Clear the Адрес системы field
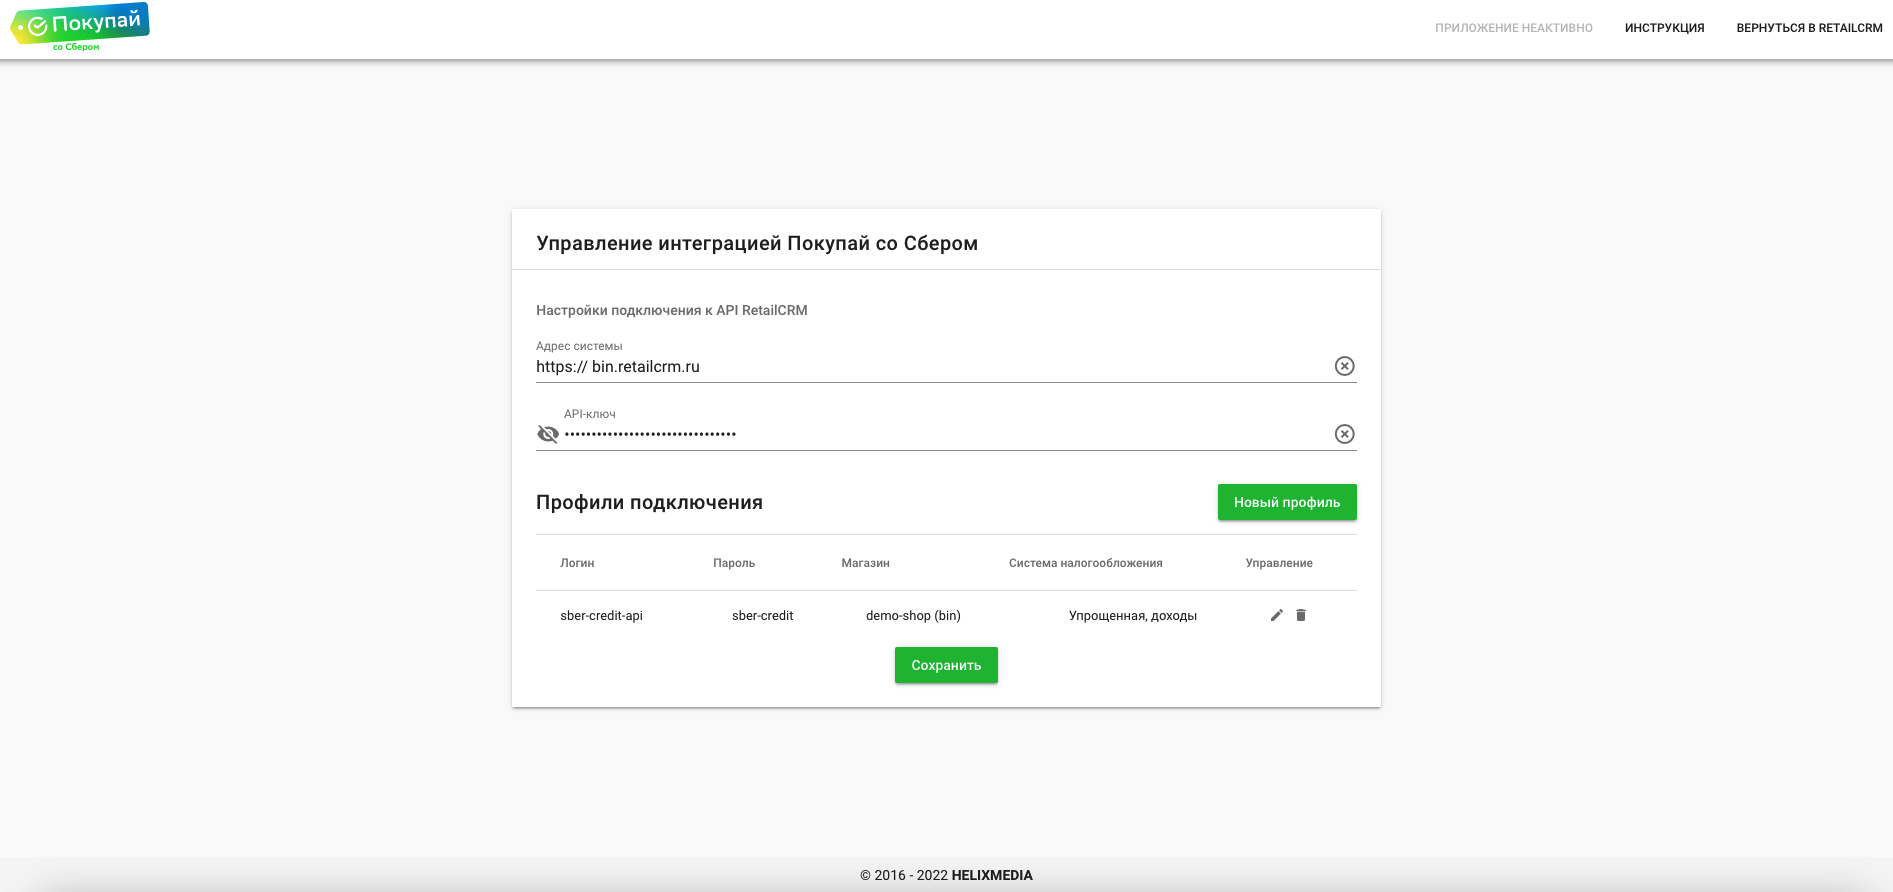The image size is (1893, 892). (1344, 366)
